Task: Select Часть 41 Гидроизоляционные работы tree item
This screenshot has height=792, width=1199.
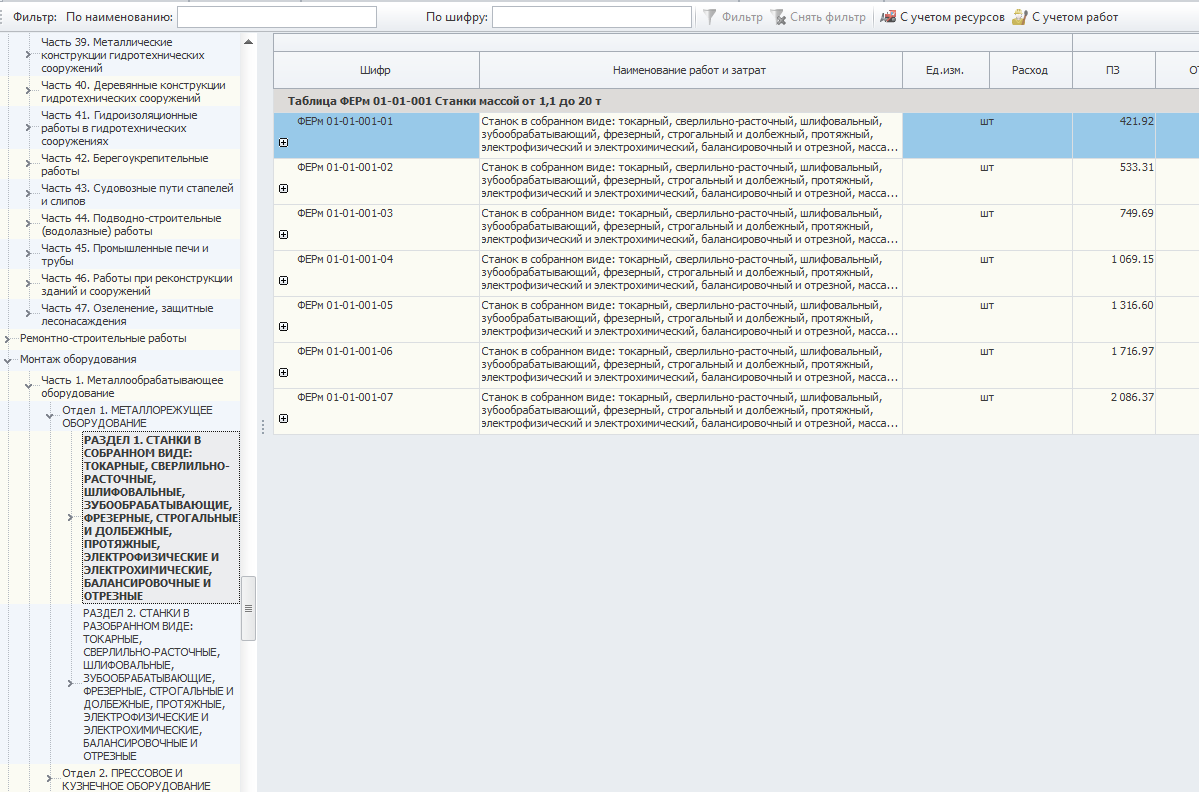Action: coord(119,128)
